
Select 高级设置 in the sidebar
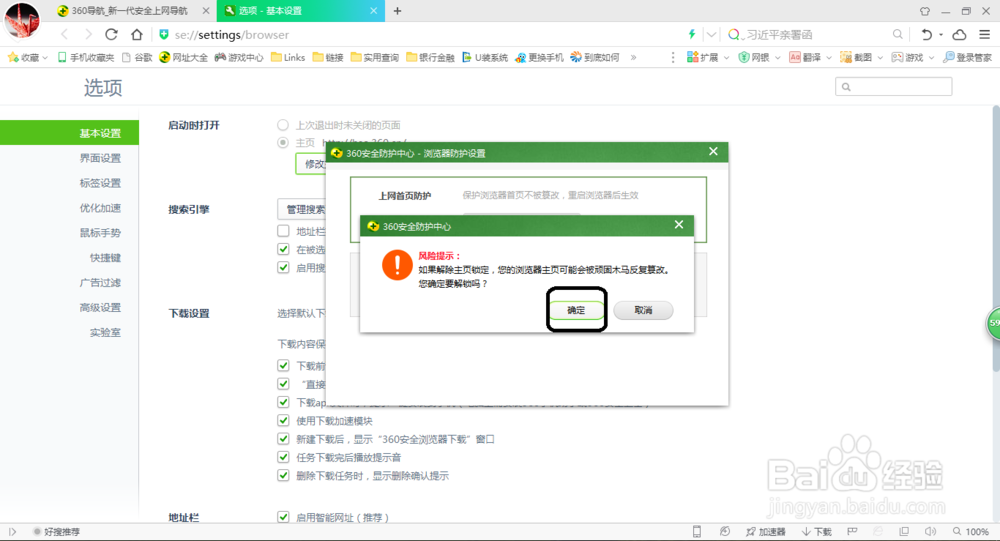pos(100,307)
